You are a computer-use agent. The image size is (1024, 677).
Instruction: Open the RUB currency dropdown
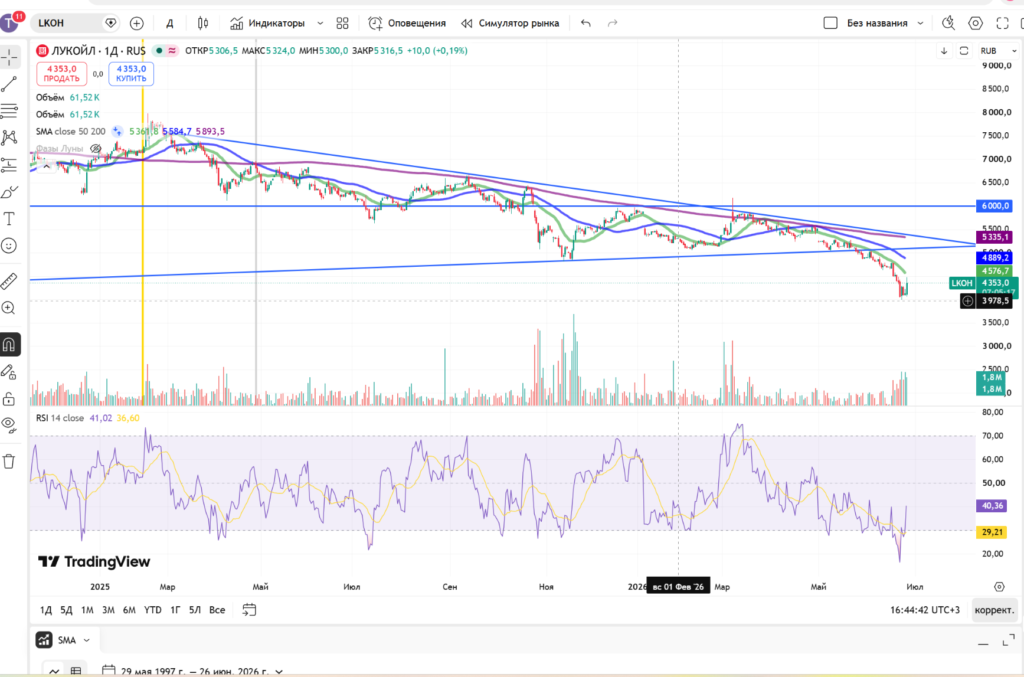(x=999, y=50)
